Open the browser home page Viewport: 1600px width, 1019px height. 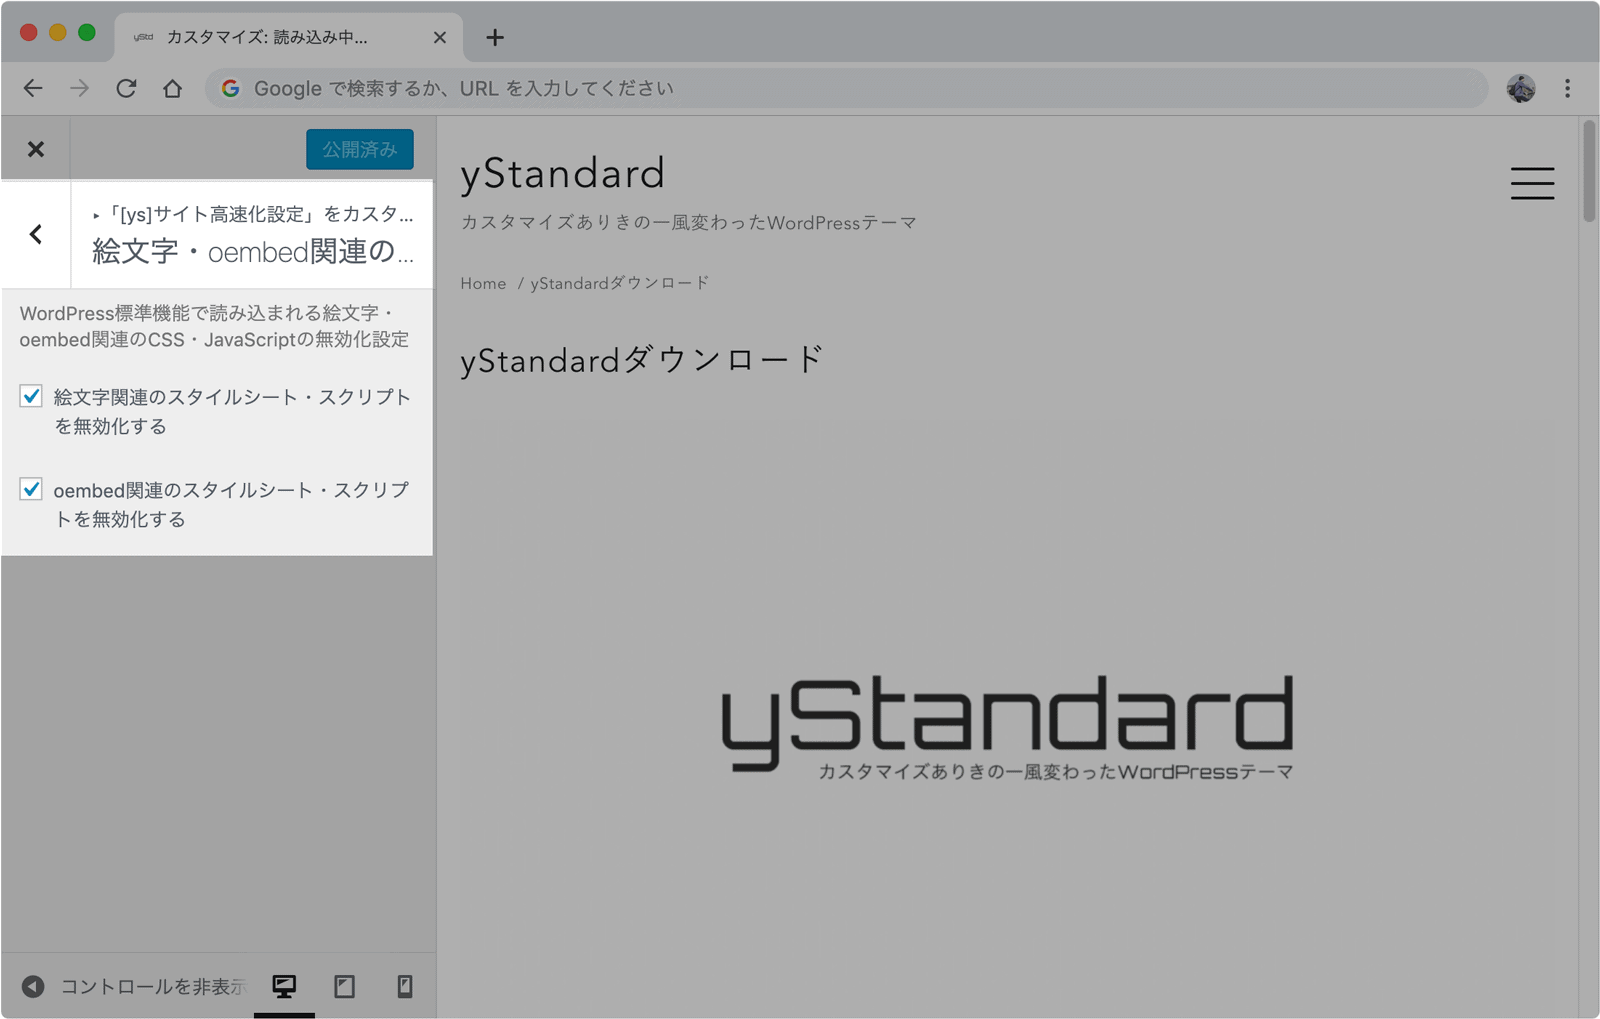click(x=173, y=88)
